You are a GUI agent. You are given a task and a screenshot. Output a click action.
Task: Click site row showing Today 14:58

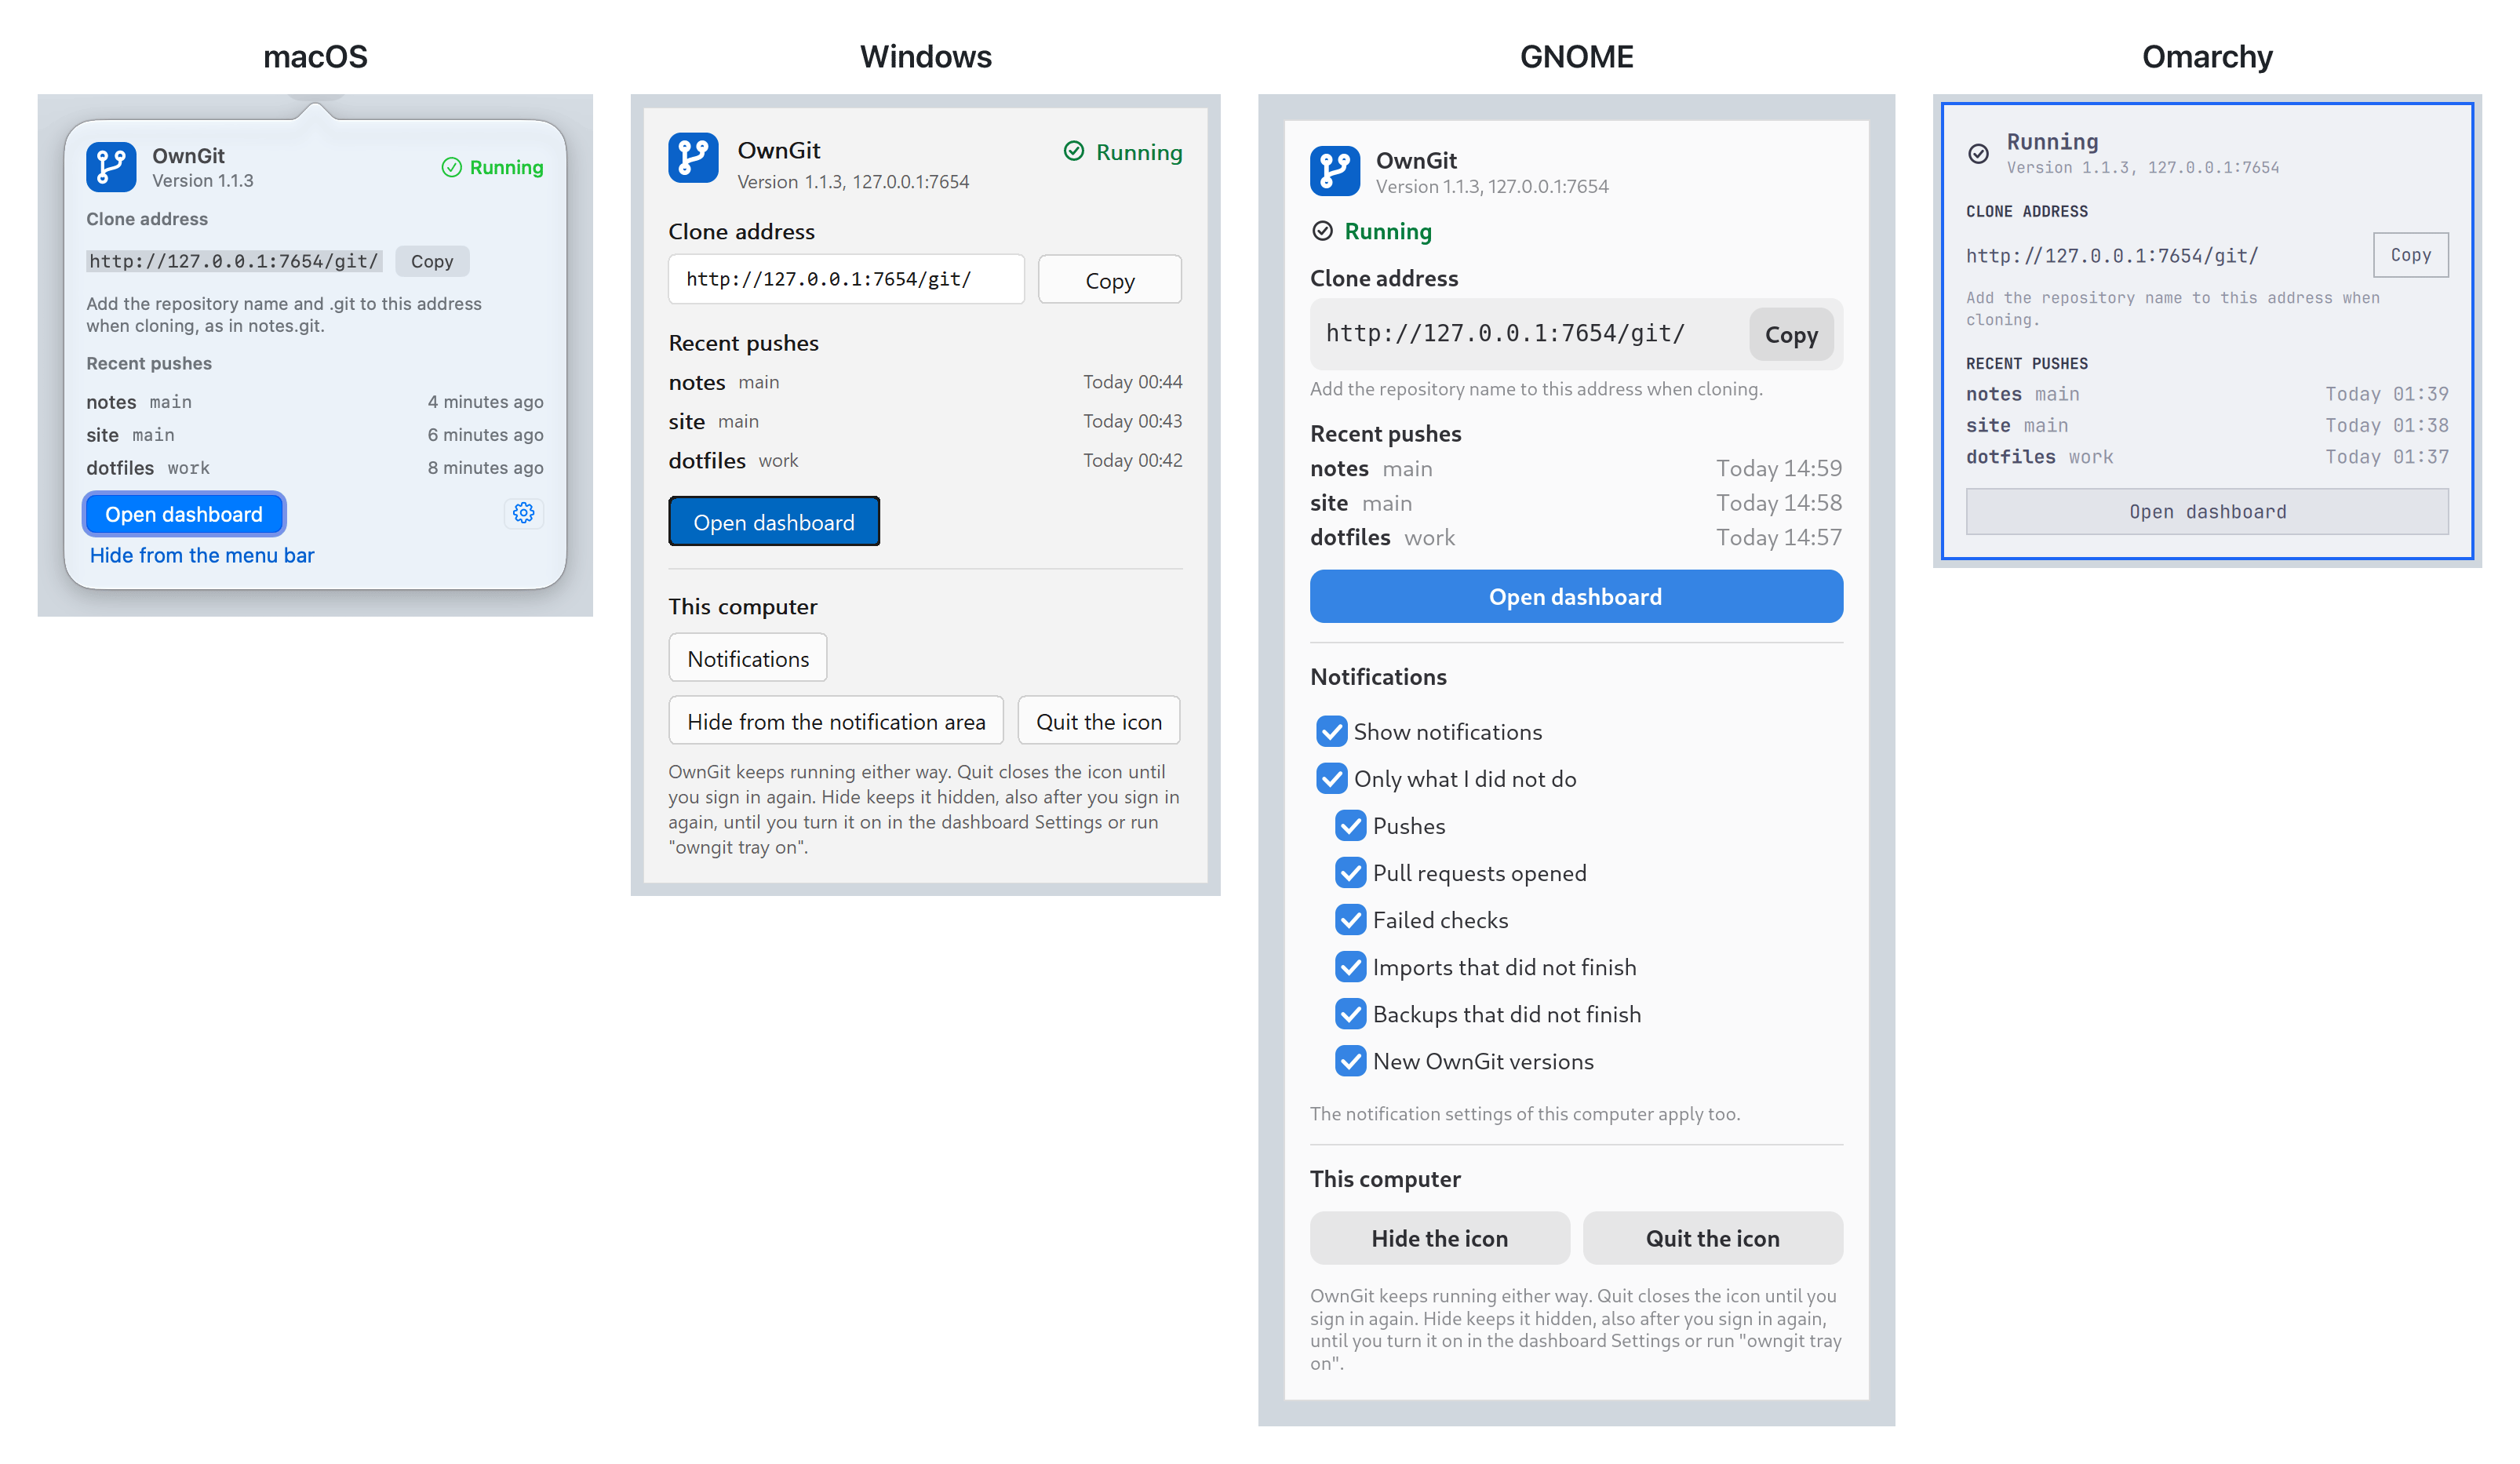point(1576,503)
